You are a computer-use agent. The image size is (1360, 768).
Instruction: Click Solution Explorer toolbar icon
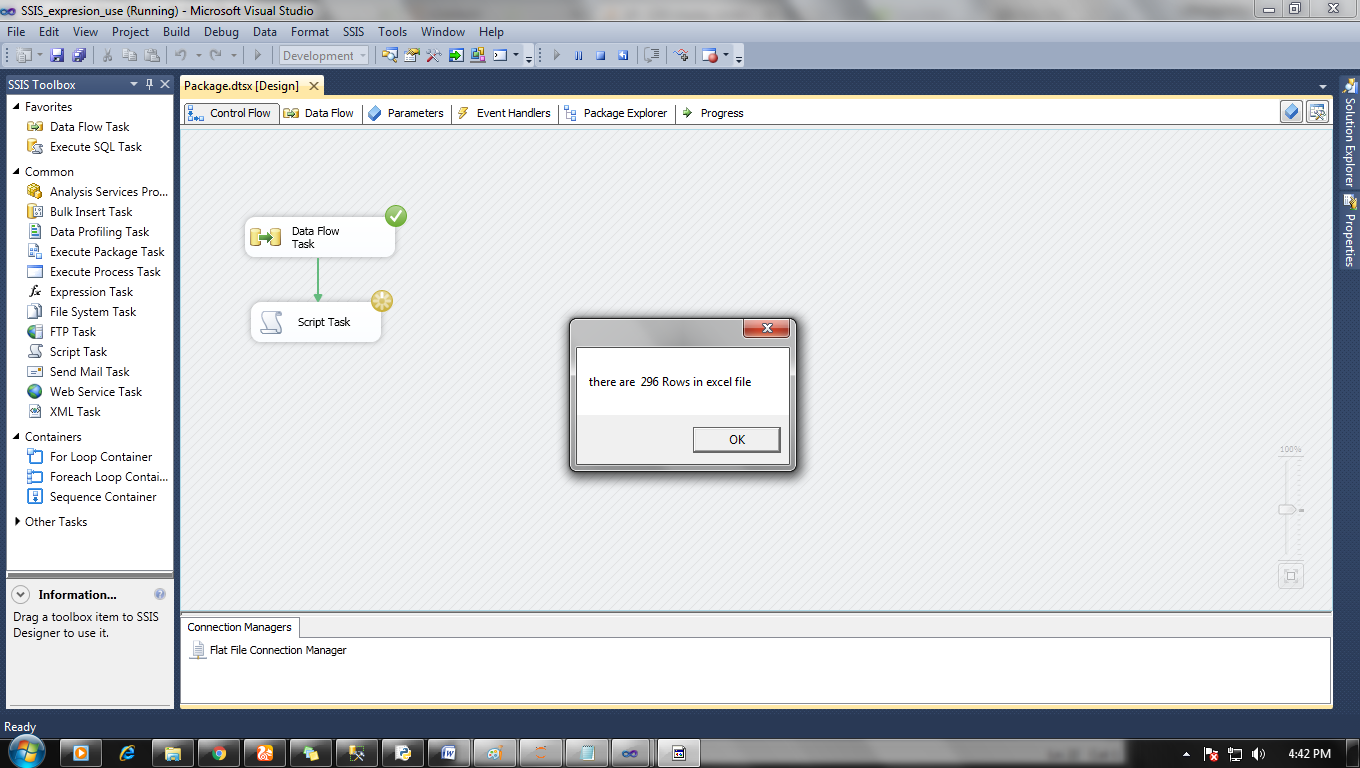click(389, 55)
